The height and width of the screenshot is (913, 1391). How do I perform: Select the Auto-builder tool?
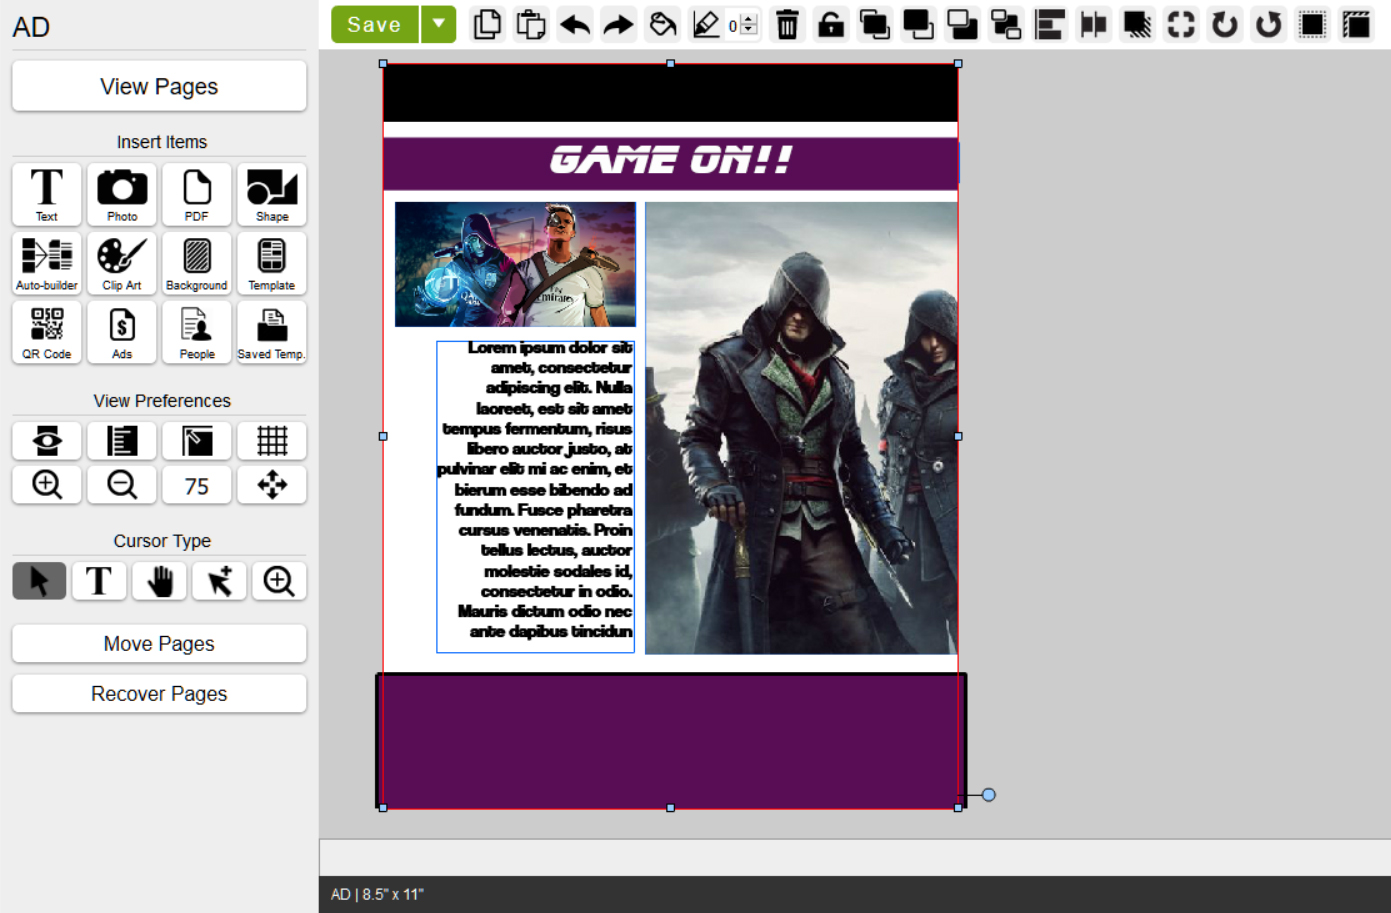[x=47, y=263]
